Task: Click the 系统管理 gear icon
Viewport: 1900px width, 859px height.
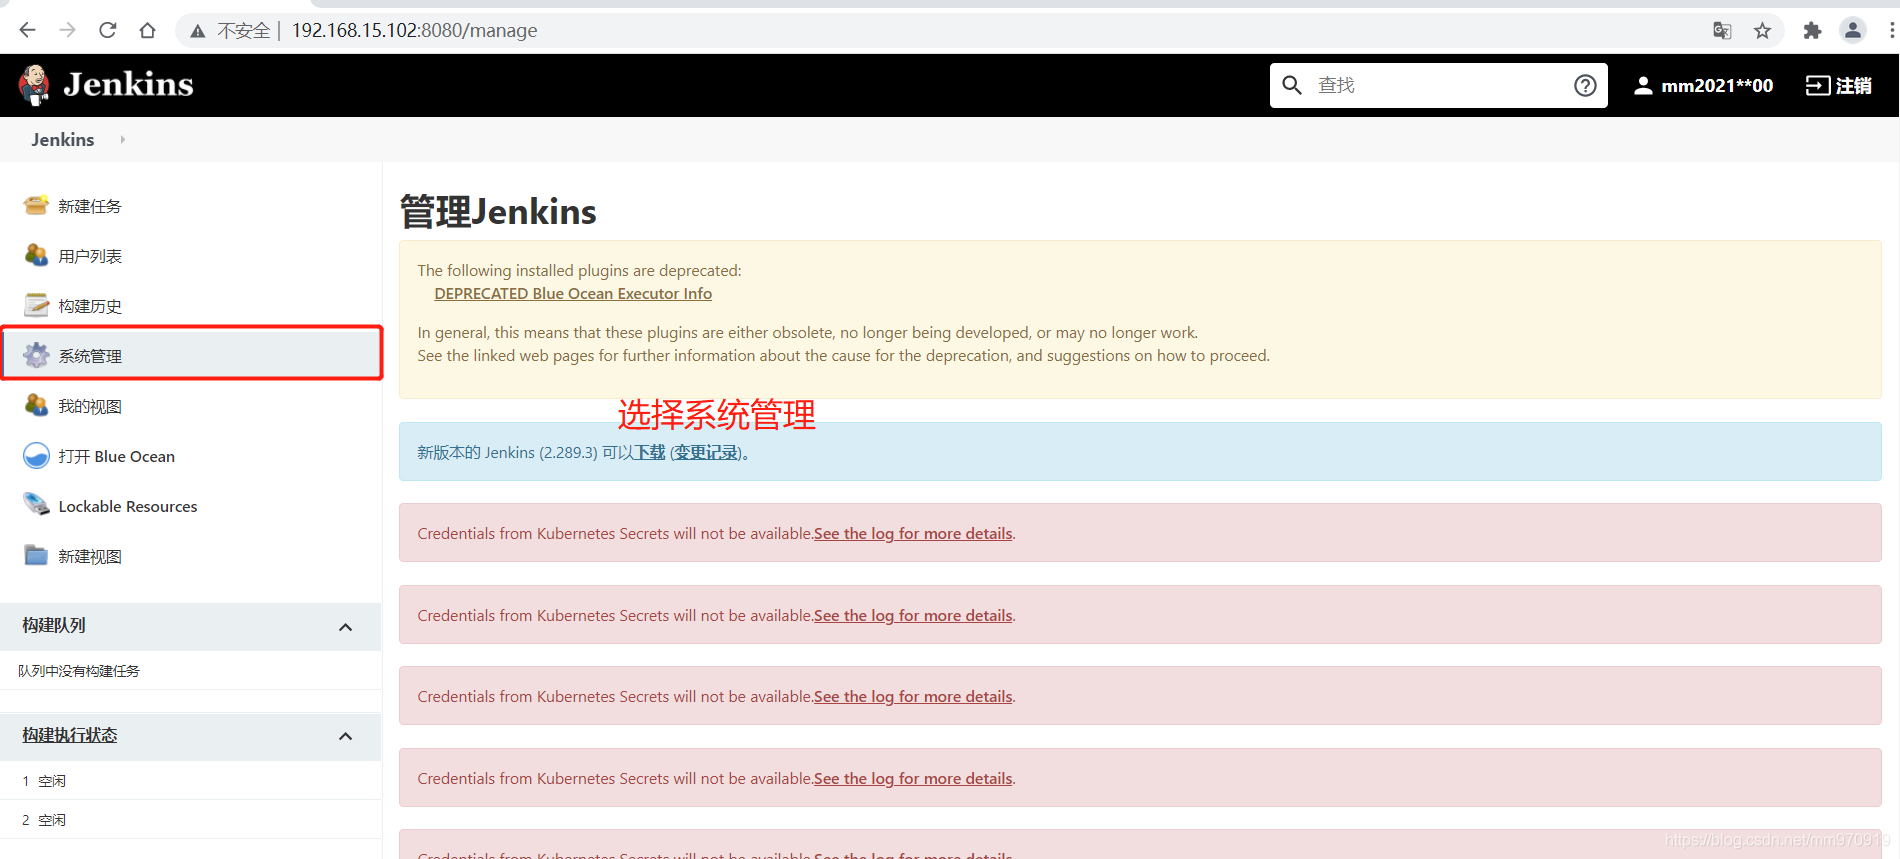Action: pyautogui.click(x=36, y=355)
